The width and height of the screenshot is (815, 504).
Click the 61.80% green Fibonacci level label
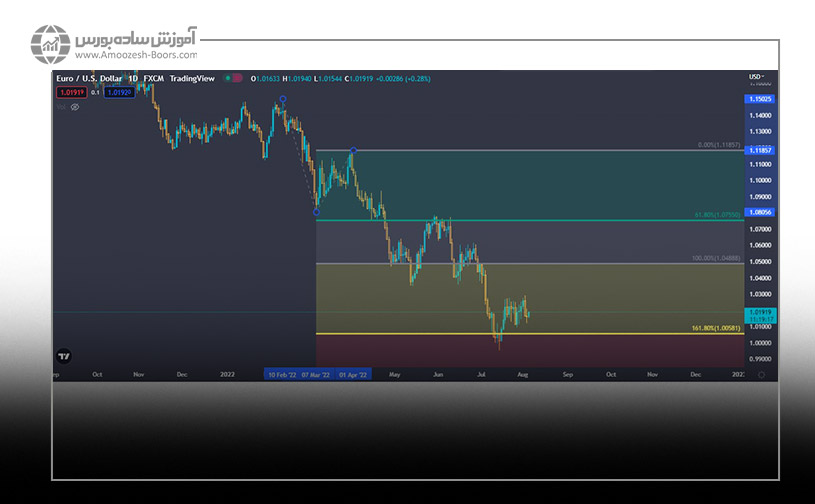(717, 215)
